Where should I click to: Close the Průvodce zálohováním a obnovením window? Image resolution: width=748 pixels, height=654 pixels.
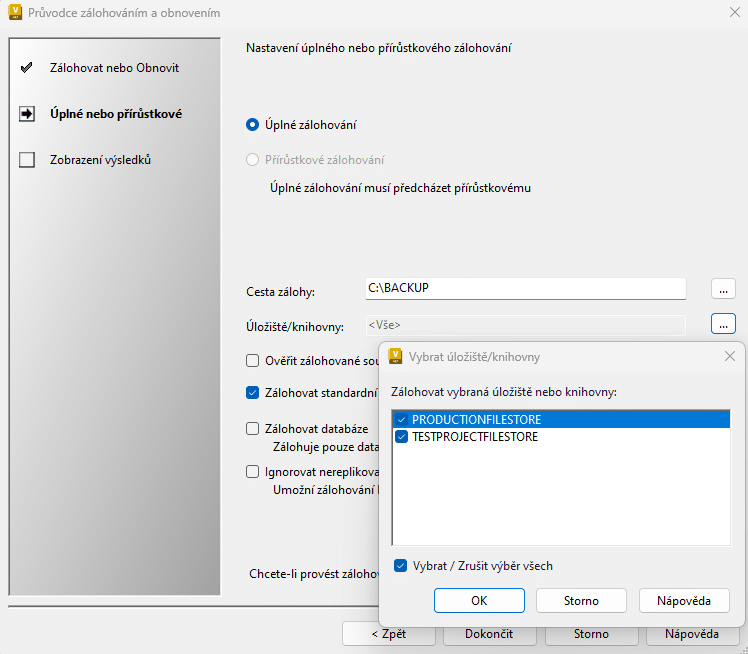pyautogui.click(x=735, y=12)
